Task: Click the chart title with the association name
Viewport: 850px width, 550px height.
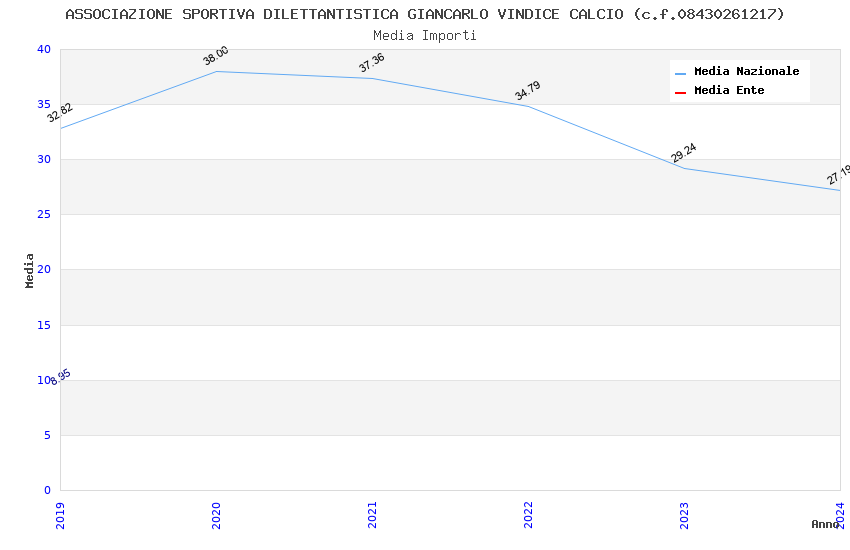Action: tap(425, 14)
